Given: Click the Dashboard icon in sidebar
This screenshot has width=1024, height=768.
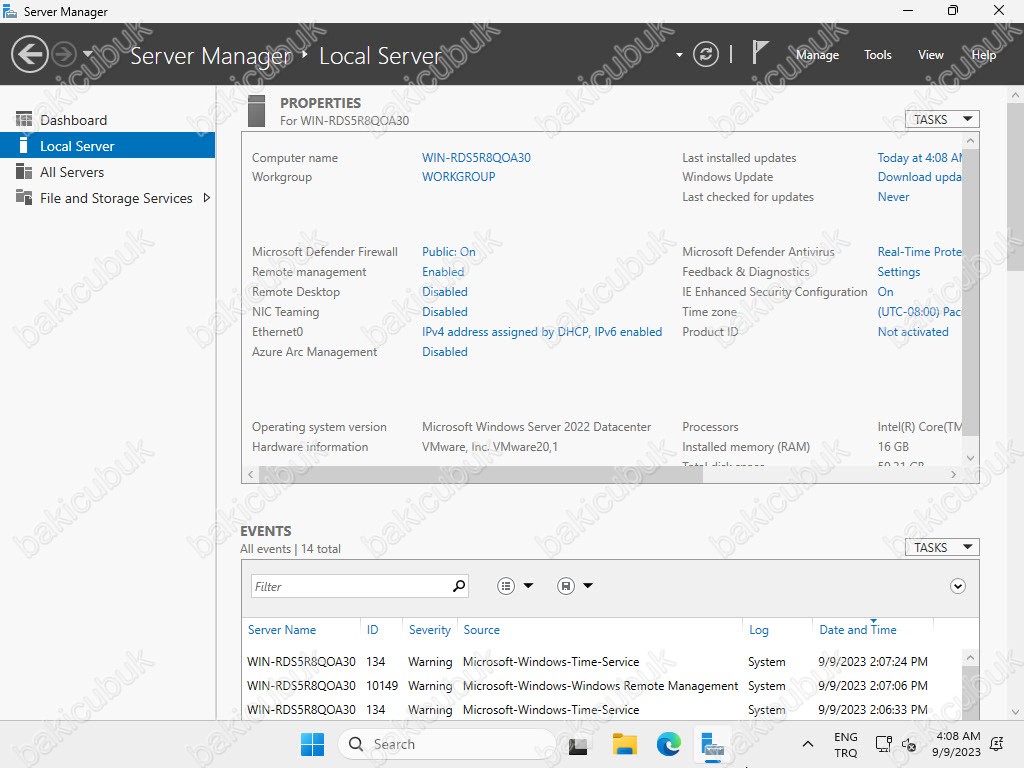Looking at the screenshot, I should pyautogui.click(x=24, y=119).
